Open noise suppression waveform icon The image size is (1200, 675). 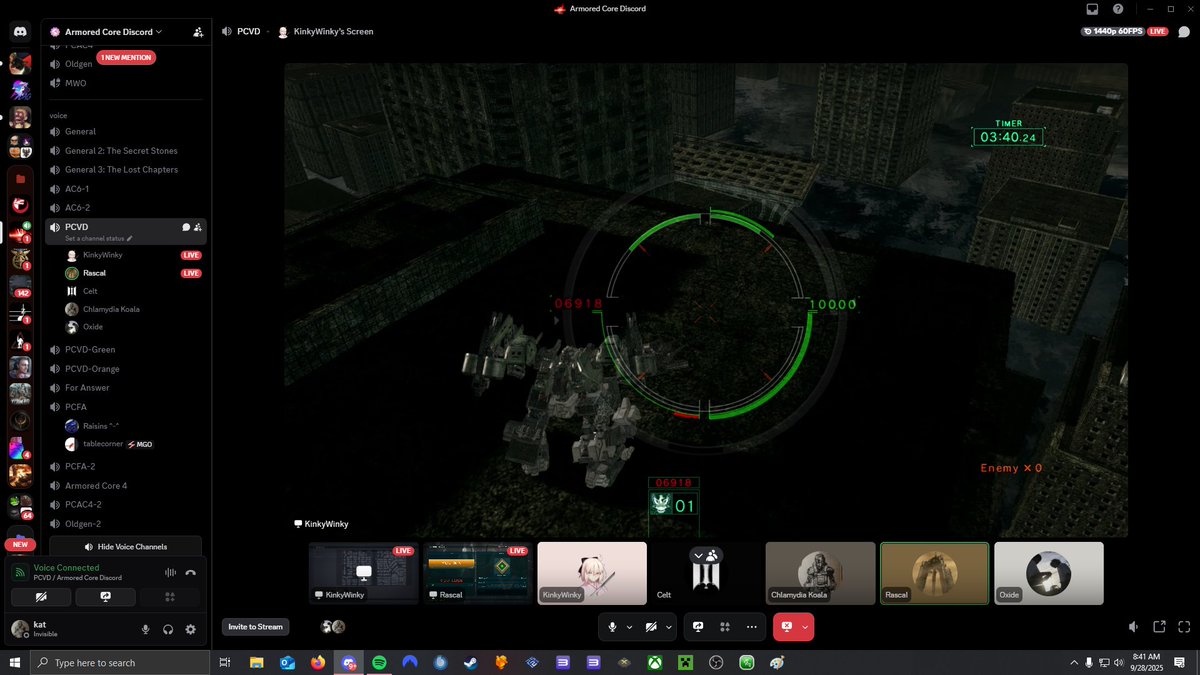coord(169,572)
